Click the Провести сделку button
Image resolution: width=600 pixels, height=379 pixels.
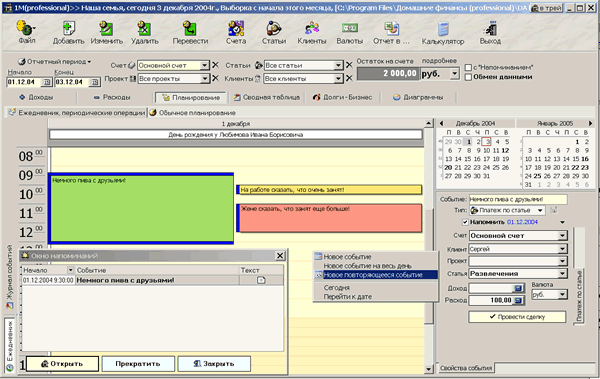tap(517, 317)
